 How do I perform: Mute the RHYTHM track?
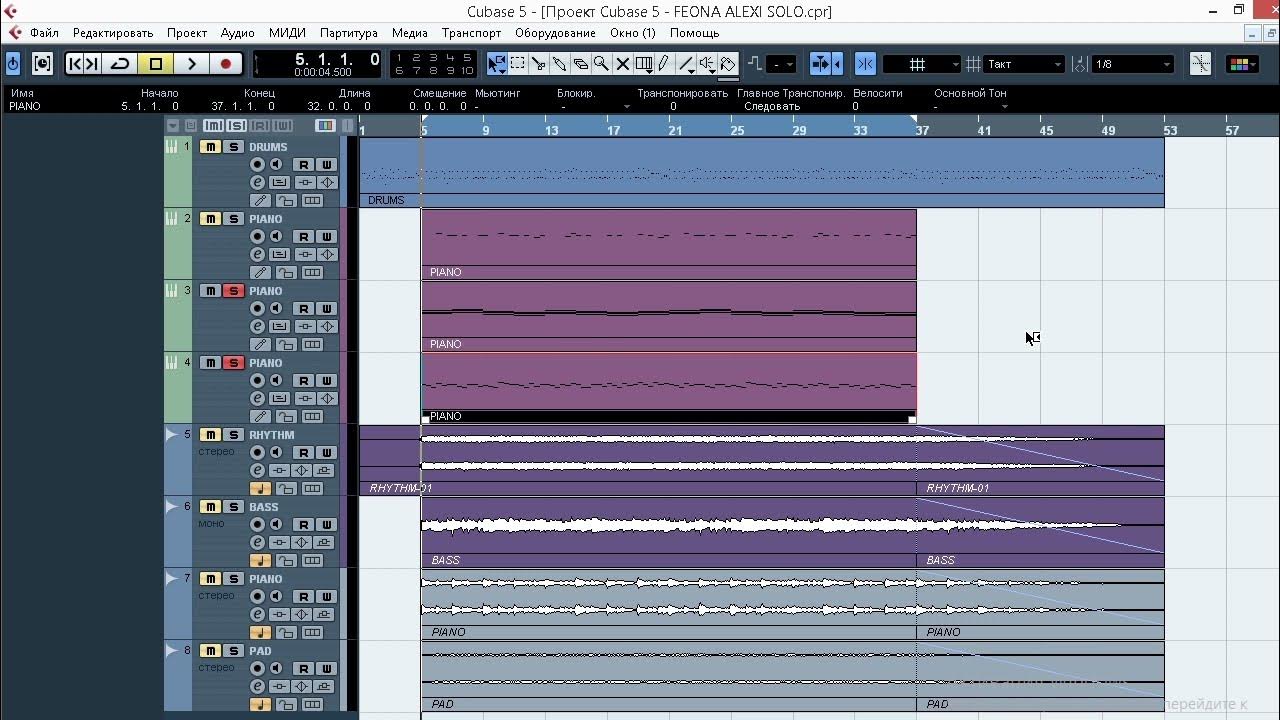tap(210, 435)
